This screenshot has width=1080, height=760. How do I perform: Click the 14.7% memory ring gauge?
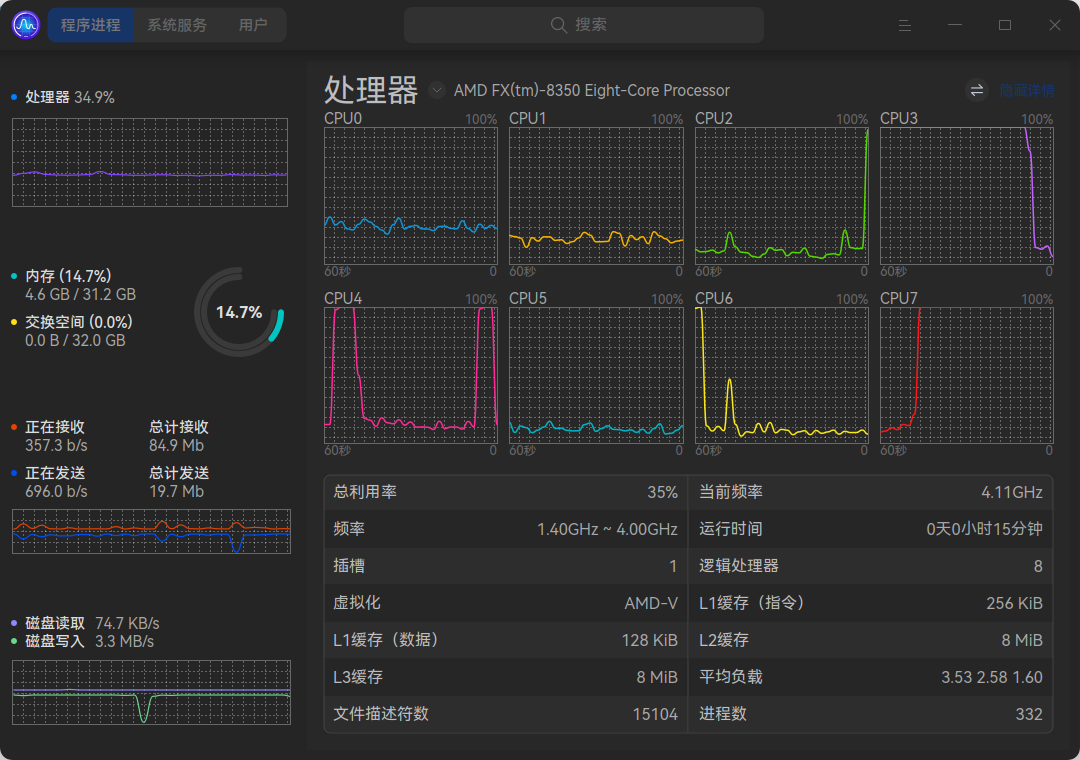pos(239,312)
